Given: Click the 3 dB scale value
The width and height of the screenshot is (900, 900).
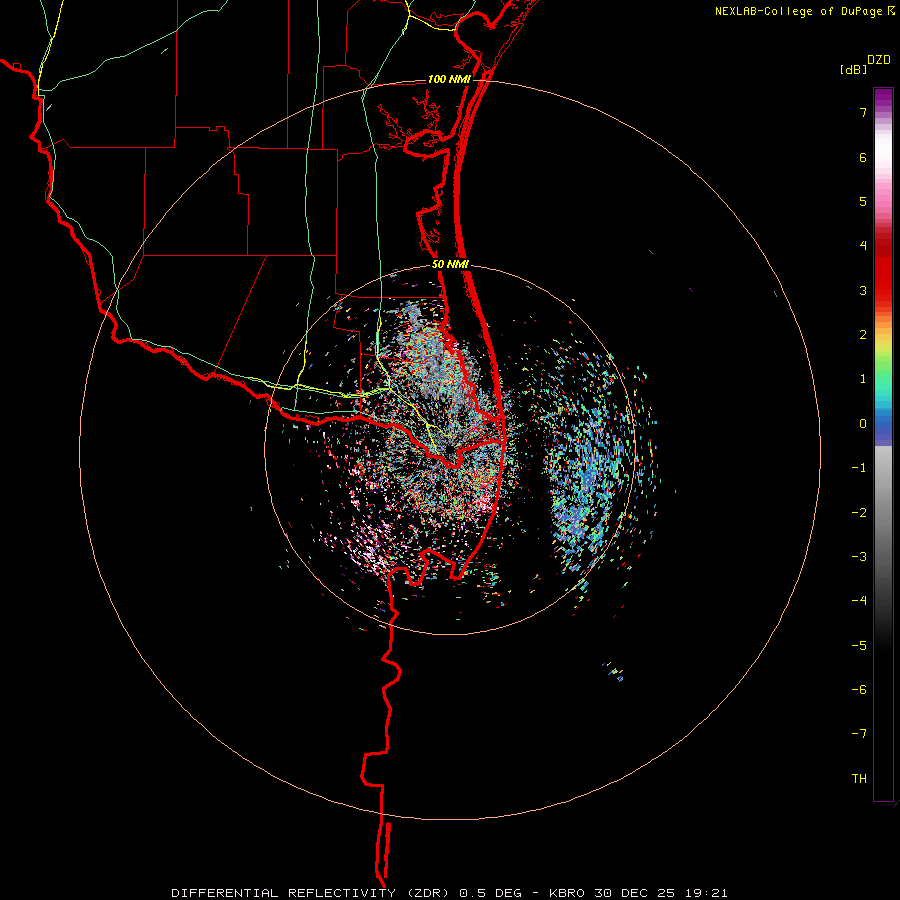Looking at the screenshot, I should (863, 290).
